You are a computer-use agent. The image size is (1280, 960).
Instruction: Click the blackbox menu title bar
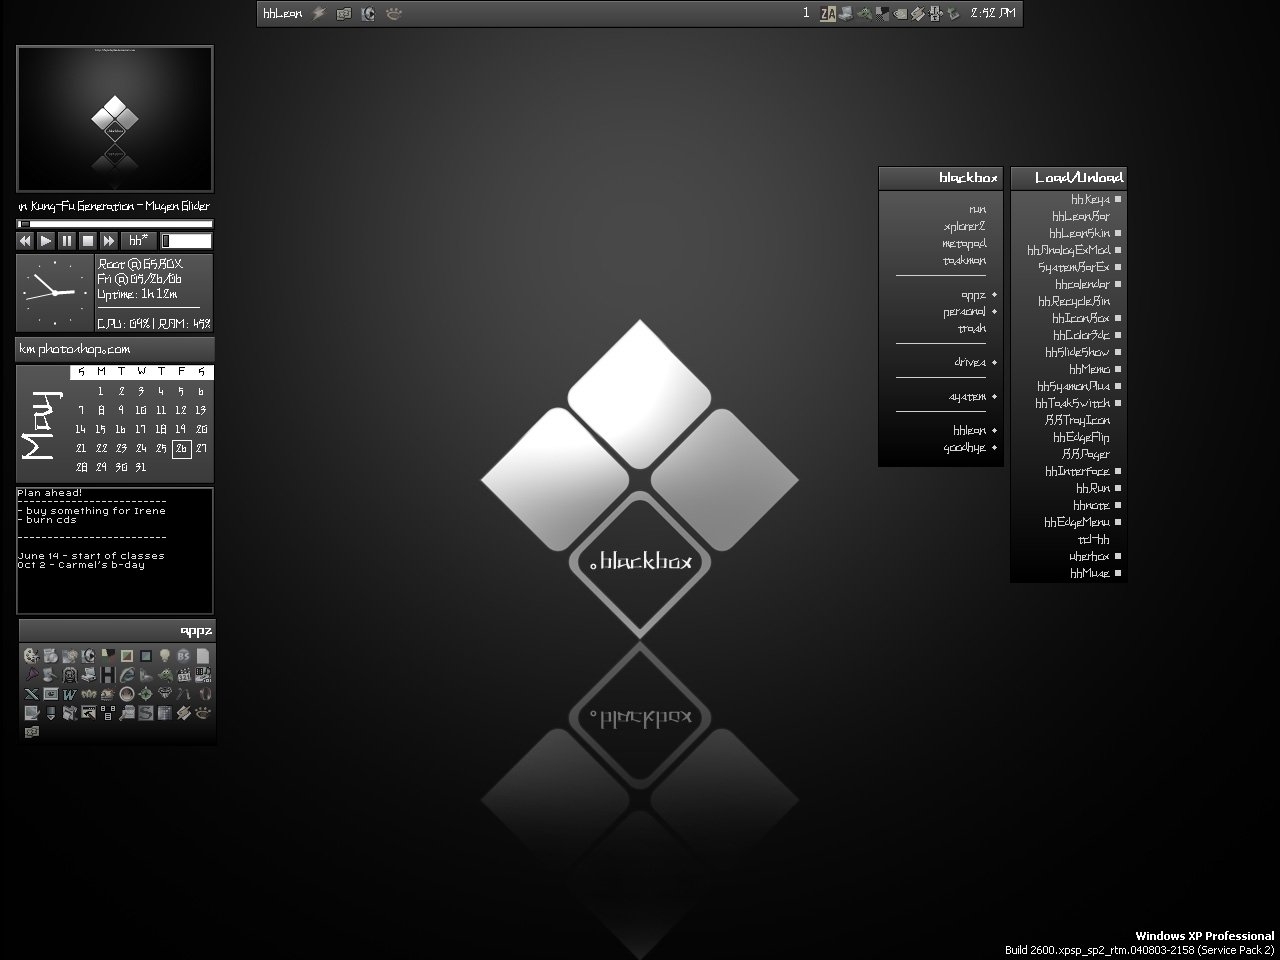[x=941, y=178]
